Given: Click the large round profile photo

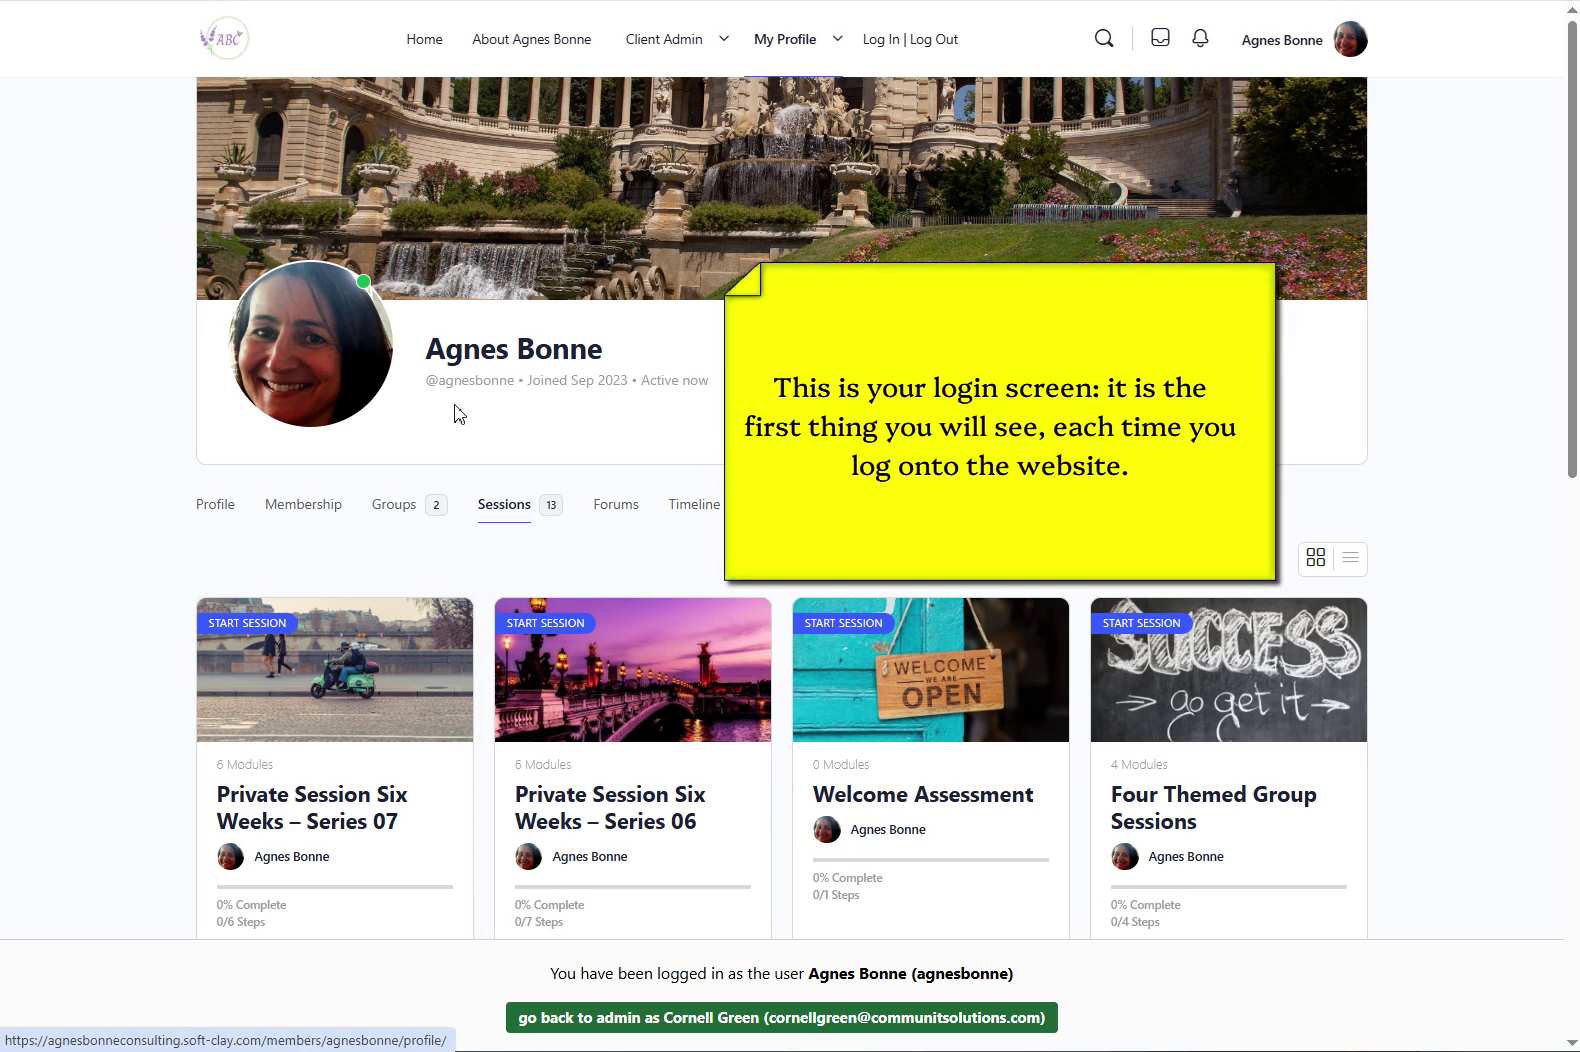Looking at the screenshot, I should 311,345.
